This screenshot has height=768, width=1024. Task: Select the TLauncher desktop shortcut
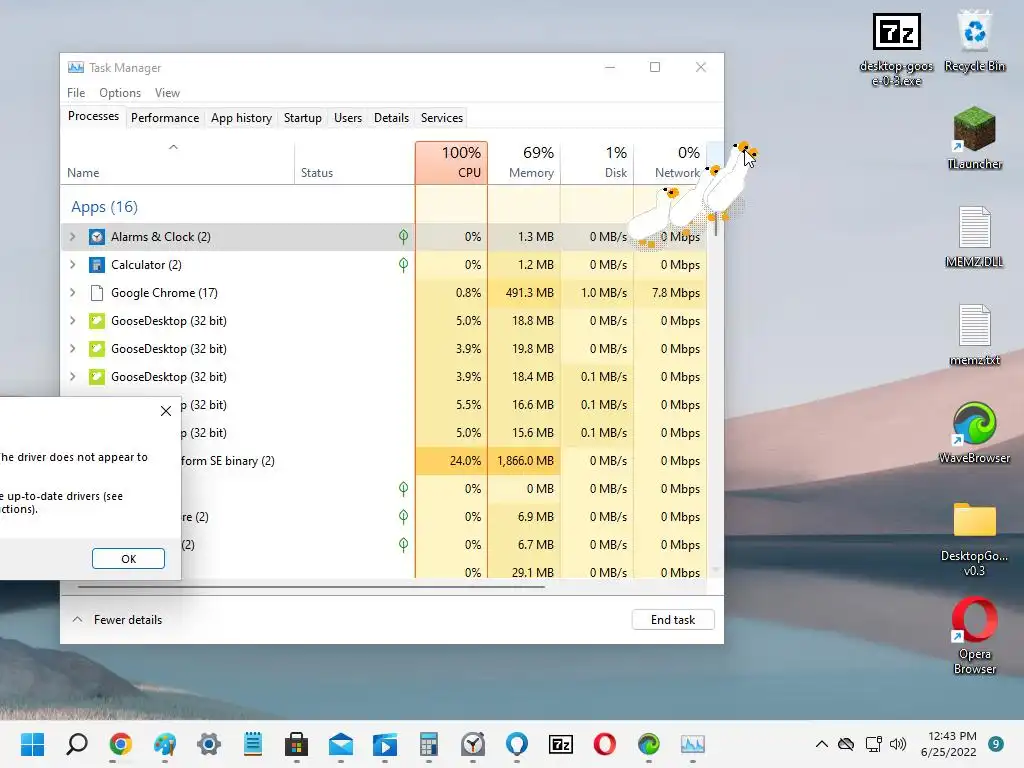[x=974, y=138]
